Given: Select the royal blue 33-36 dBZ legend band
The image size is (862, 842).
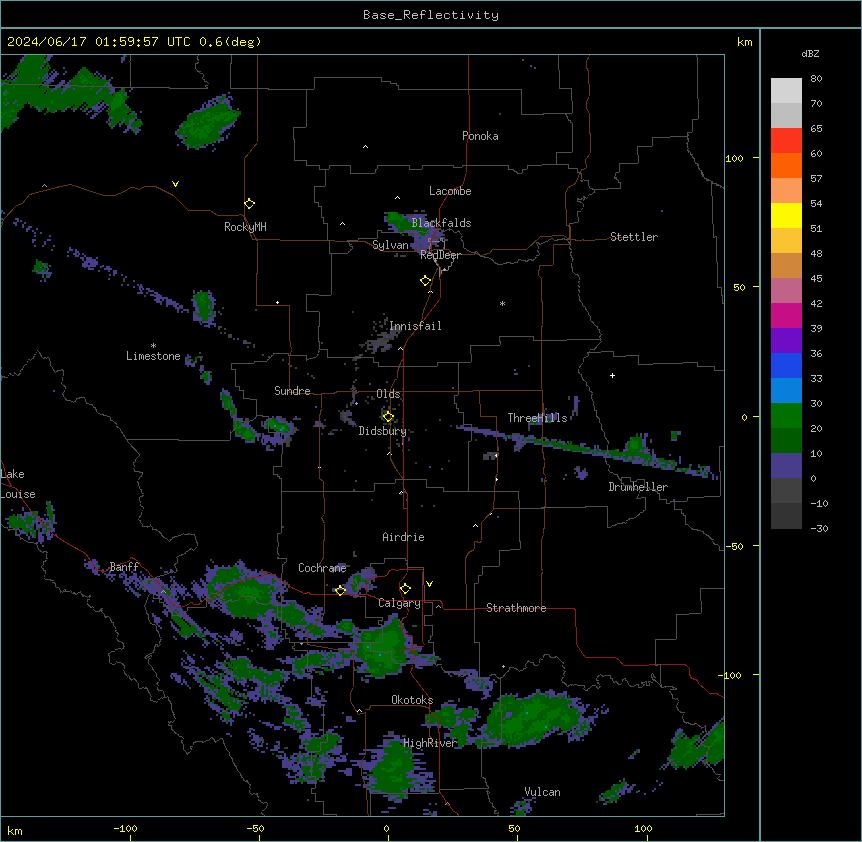Looking at the screenshot, I should pyautogui.click(x=786, y=365).
